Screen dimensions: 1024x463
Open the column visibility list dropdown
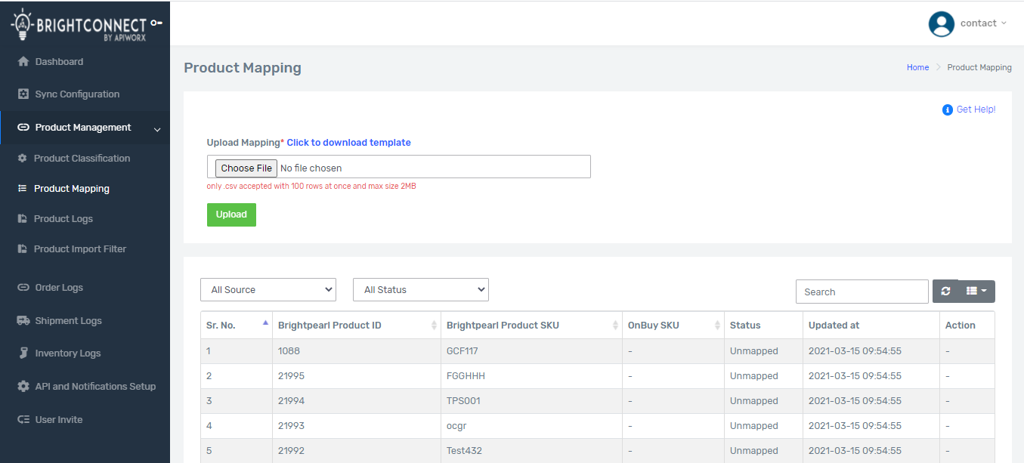[977, 291]
